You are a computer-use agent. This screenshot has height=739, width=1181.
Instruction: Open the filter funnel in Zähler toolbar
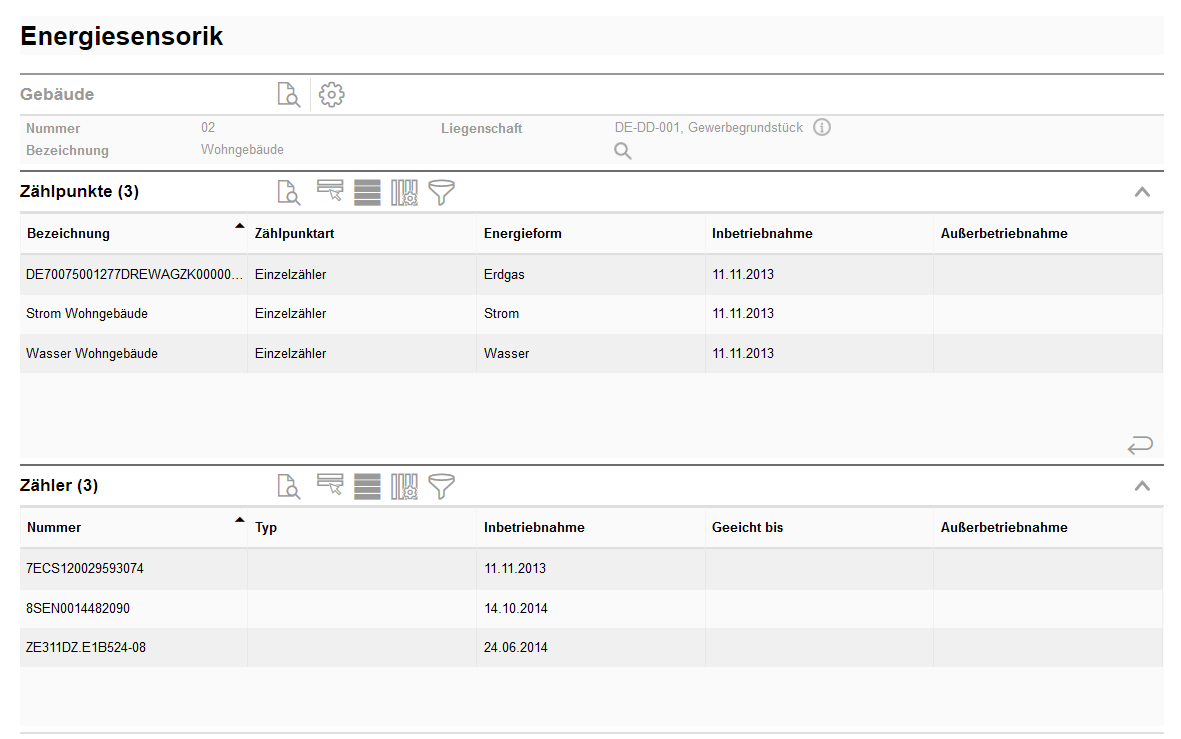pos(441,486)
